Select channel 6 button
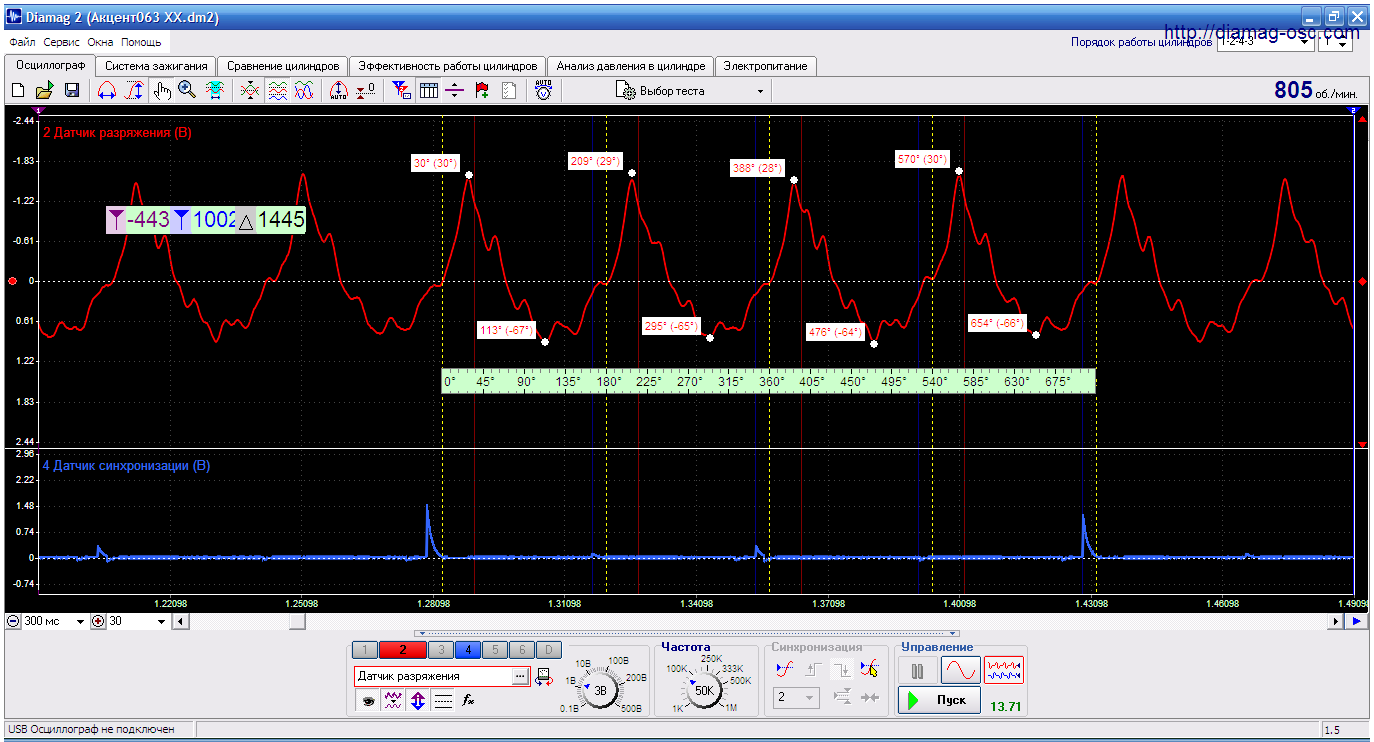This screenshot has height=742, width=1374. (x=521, y=650)
